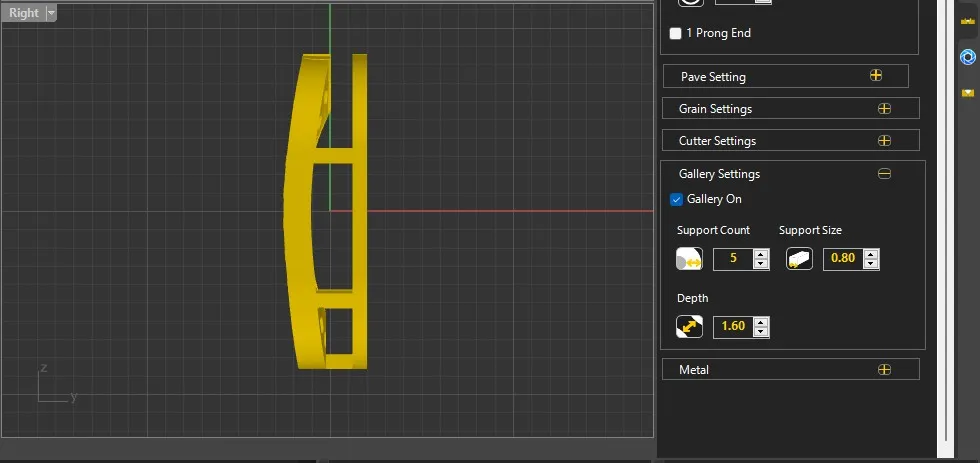Expand the Metal section
Image resolution: width=980 pixels, height=463 pixels.
[x=884, y=370]
